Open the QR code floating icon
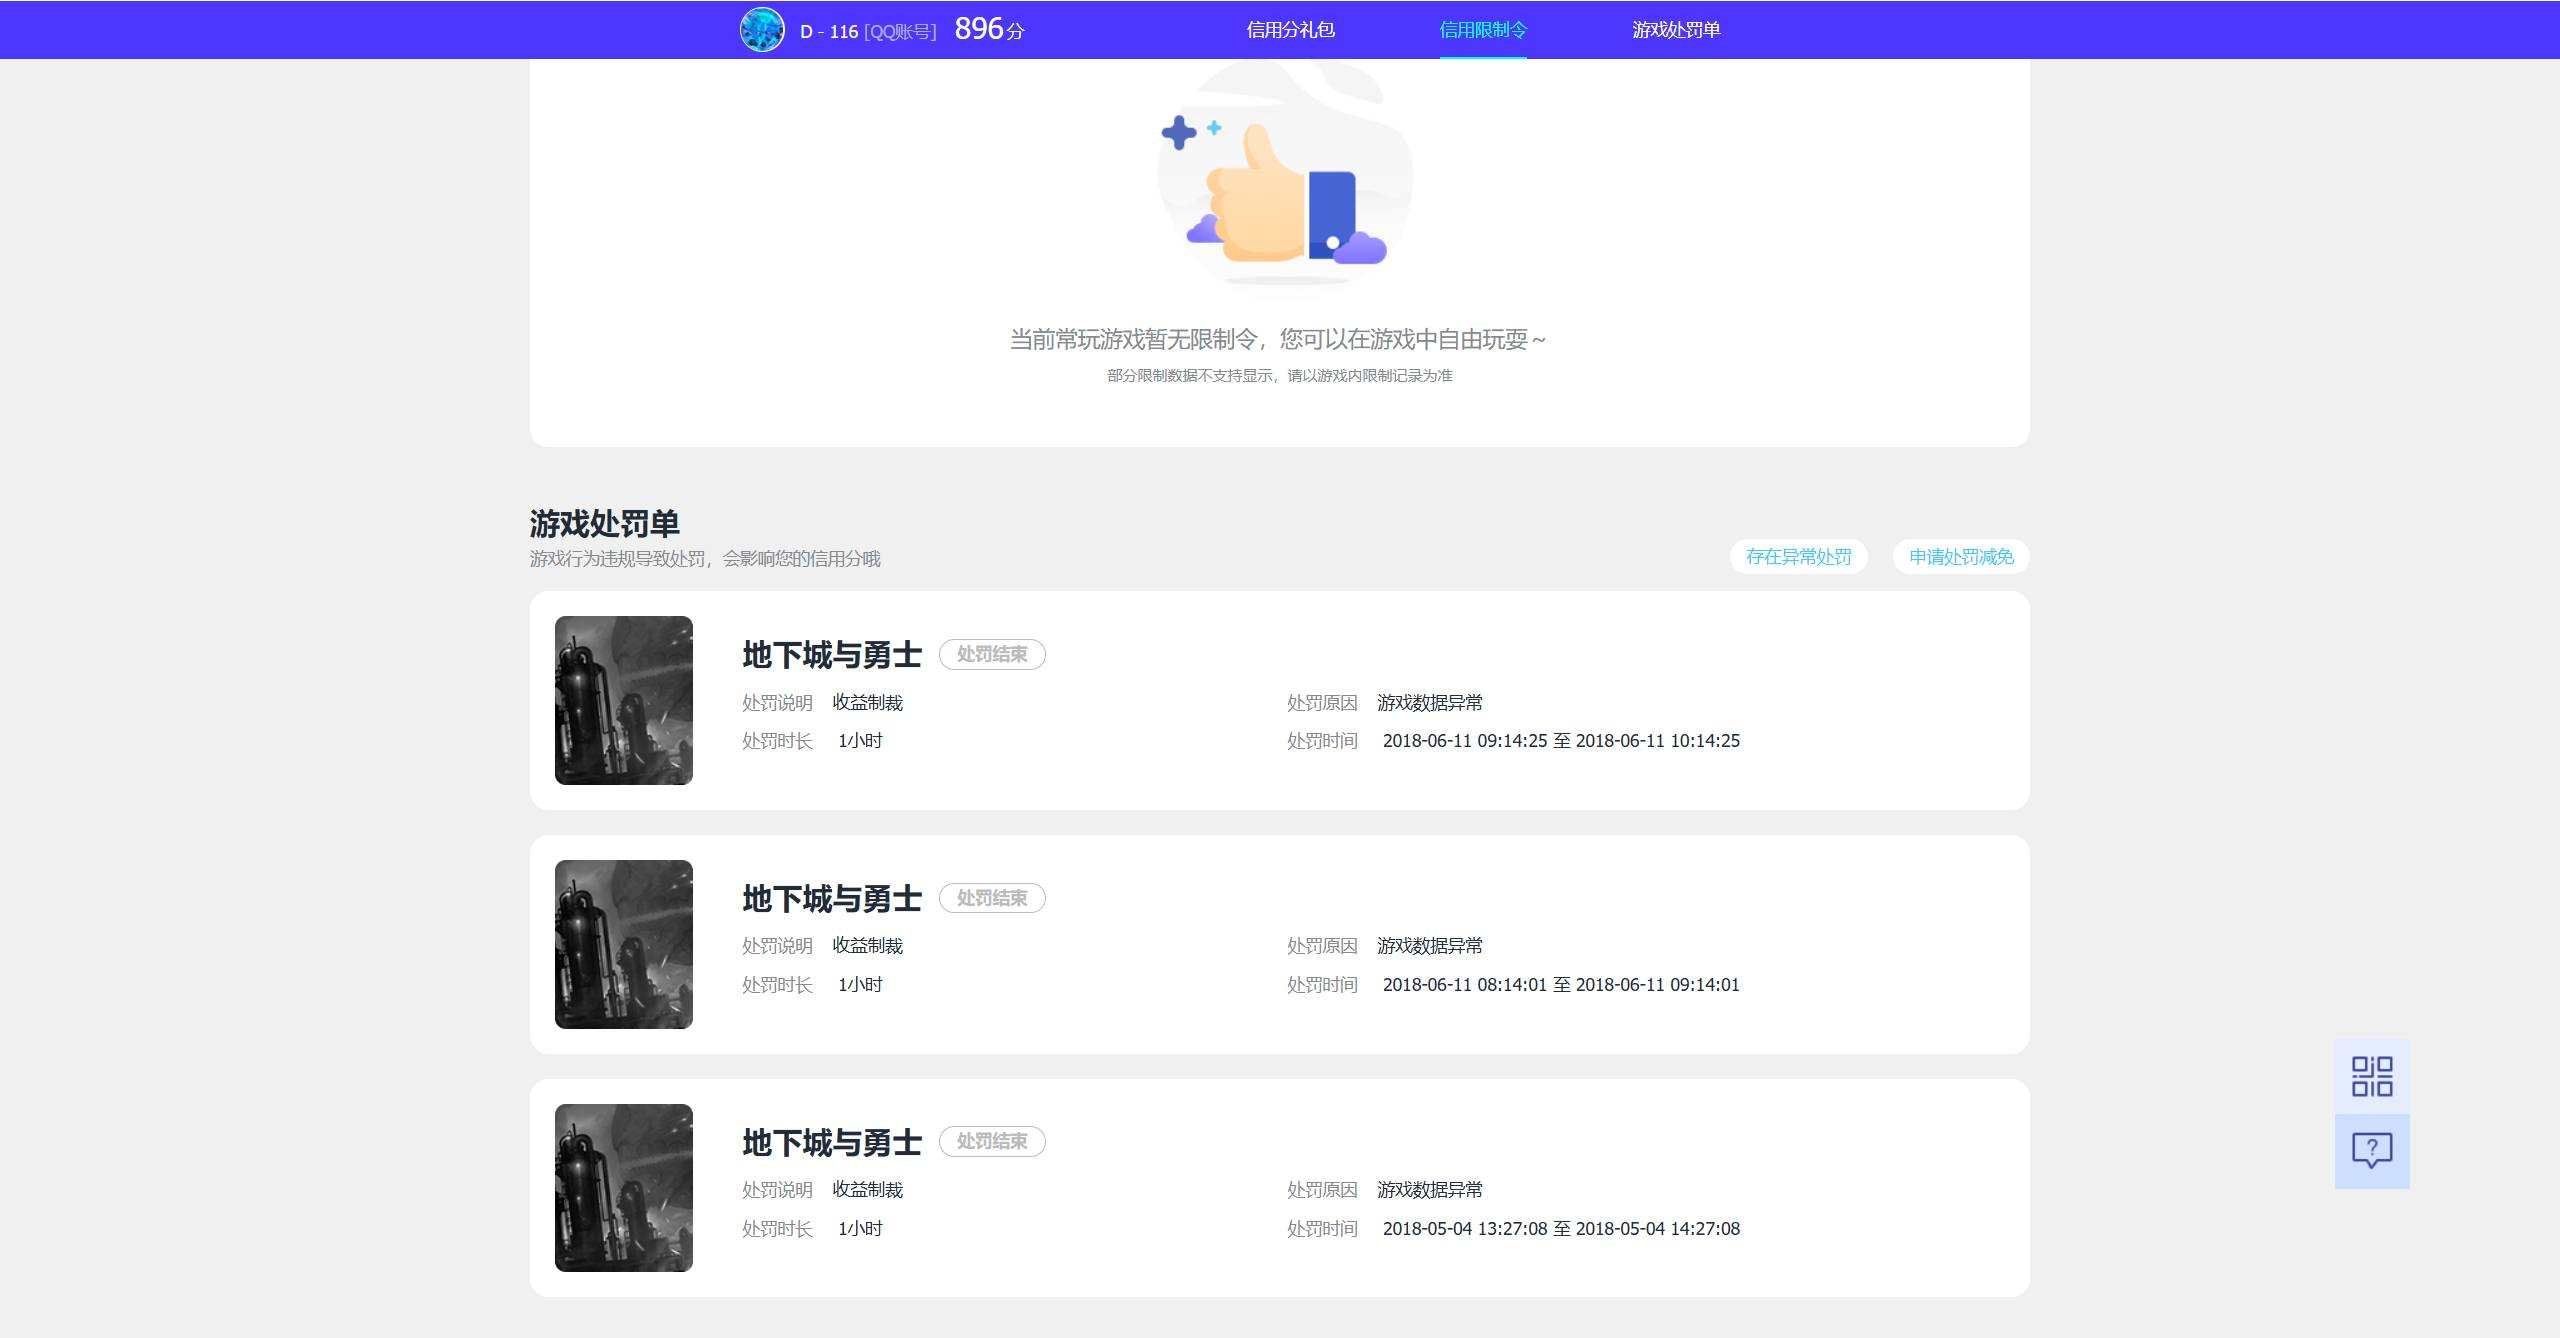Image resolution: width=2560 pixels, height=1338 pixels. point(2372,1077)
